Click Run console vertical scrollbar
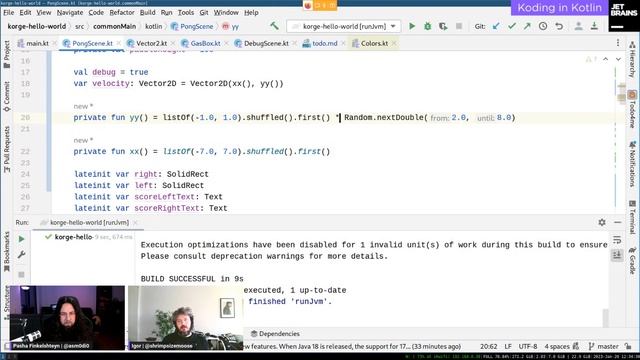Image resolution: width=640 pixels, height=360 pixels. [606, 318]
